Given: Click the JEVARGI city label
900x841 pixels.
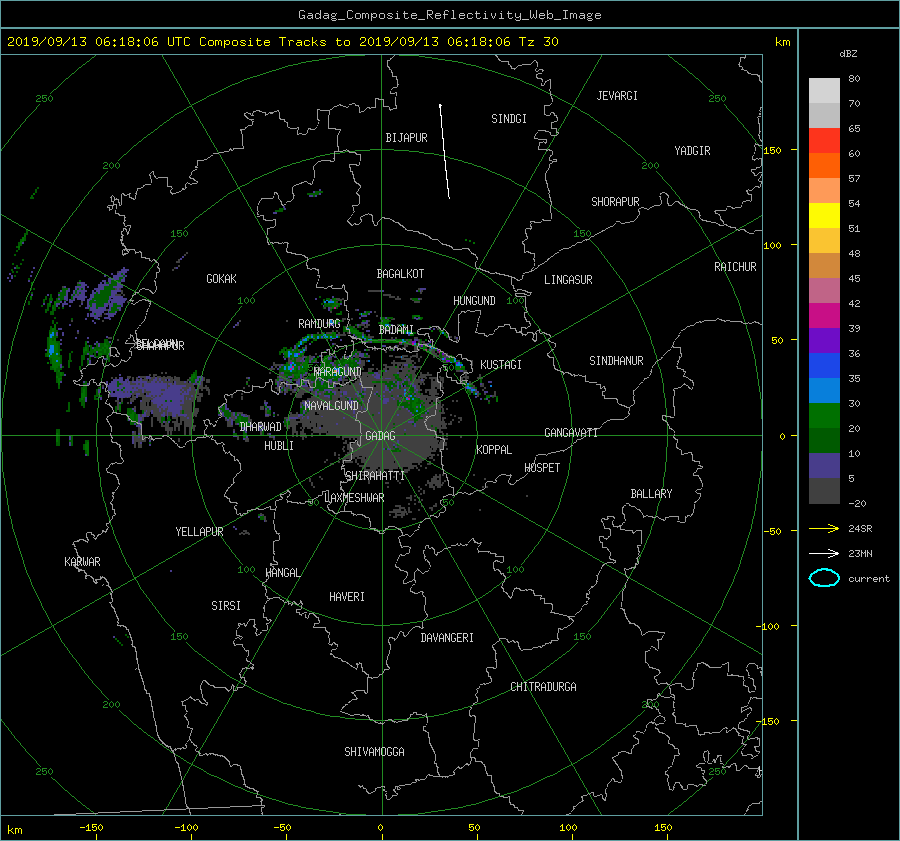Looking at the screenshot, I should click(x=617, y=96).
